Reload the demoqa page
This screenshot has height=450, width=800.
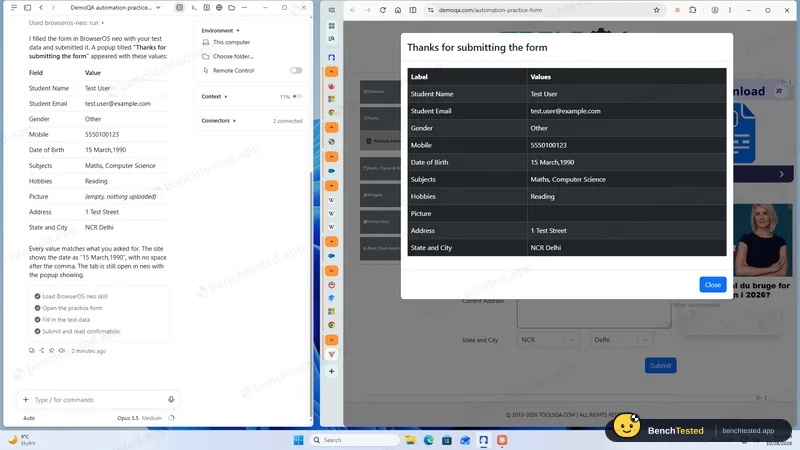(383, 10)
